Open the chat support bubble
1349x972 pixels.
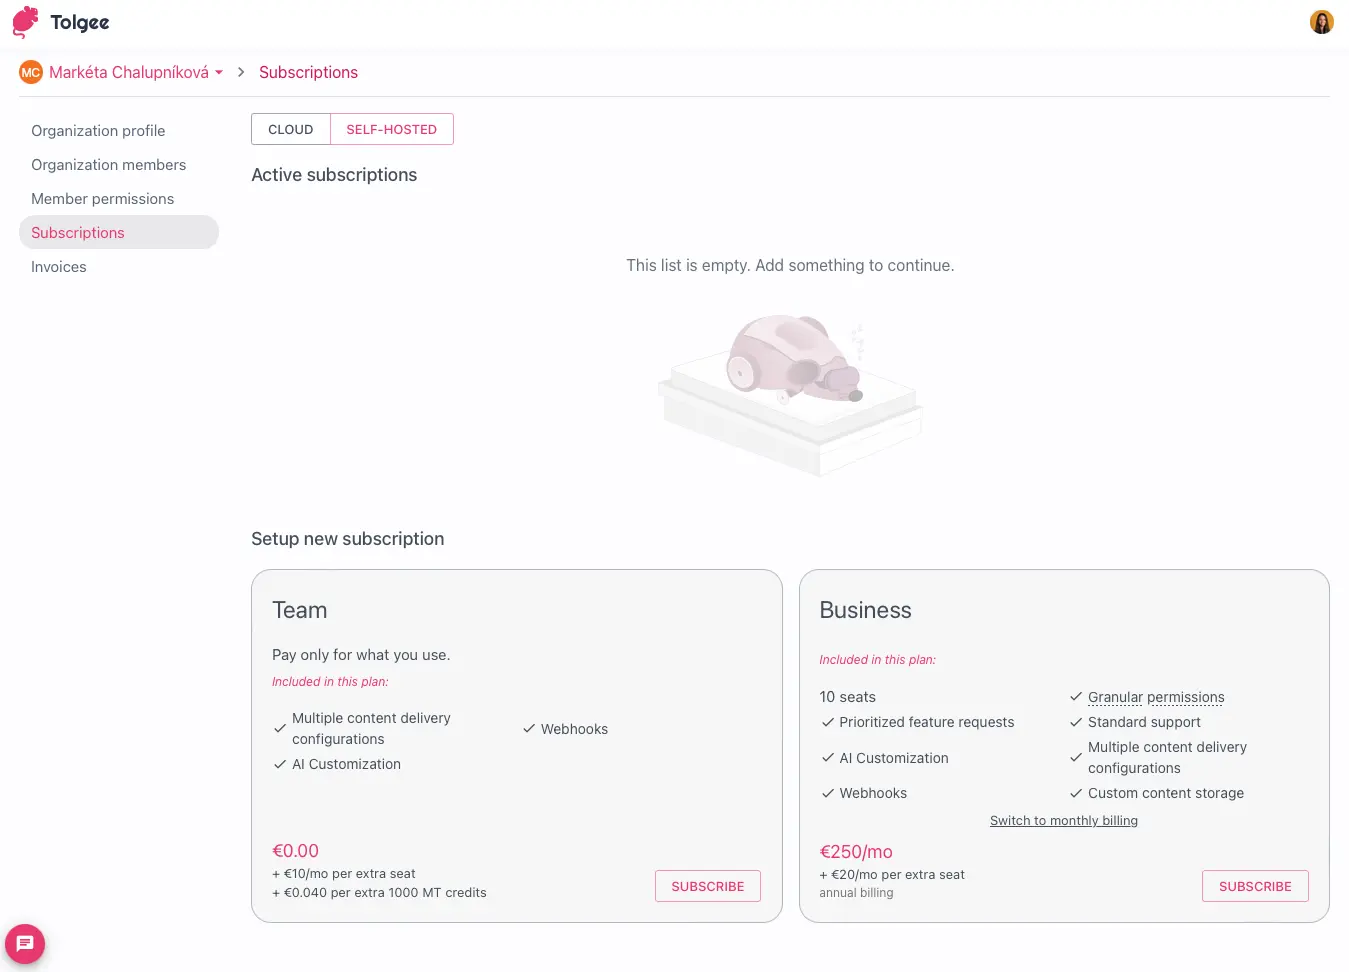pos(24,943)
